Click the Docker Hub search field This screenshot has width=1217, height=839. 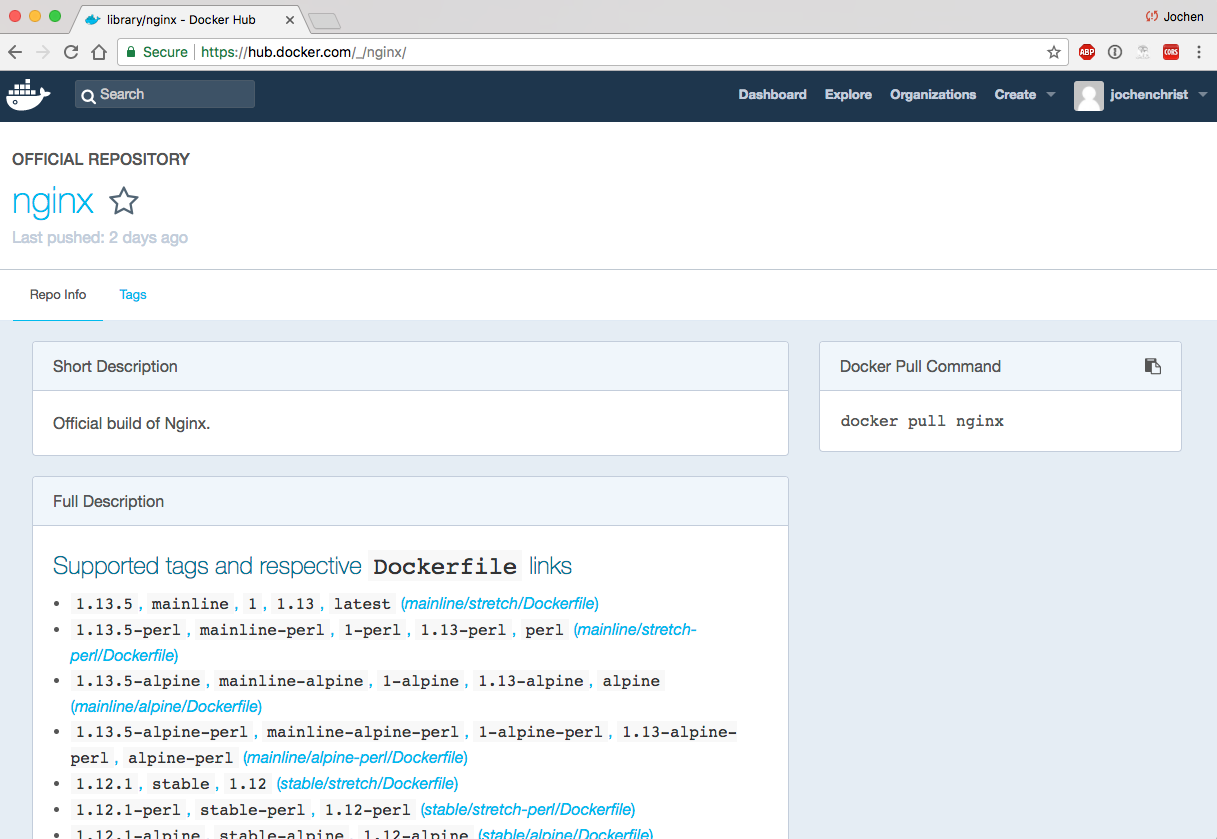coord(165,94)
